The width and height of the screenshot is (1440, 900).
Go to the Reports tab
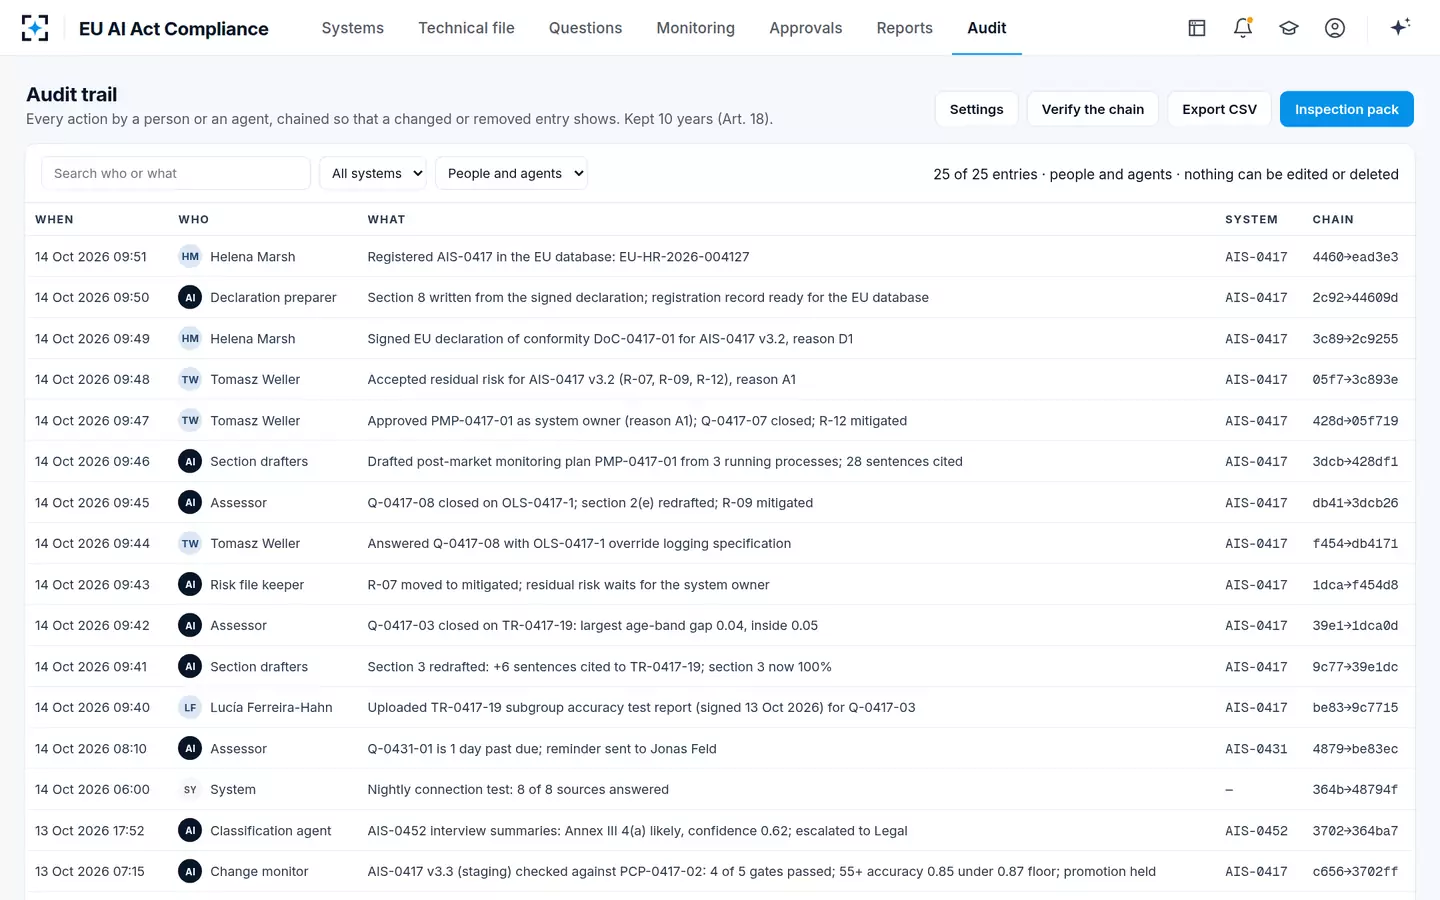point(905,28)
